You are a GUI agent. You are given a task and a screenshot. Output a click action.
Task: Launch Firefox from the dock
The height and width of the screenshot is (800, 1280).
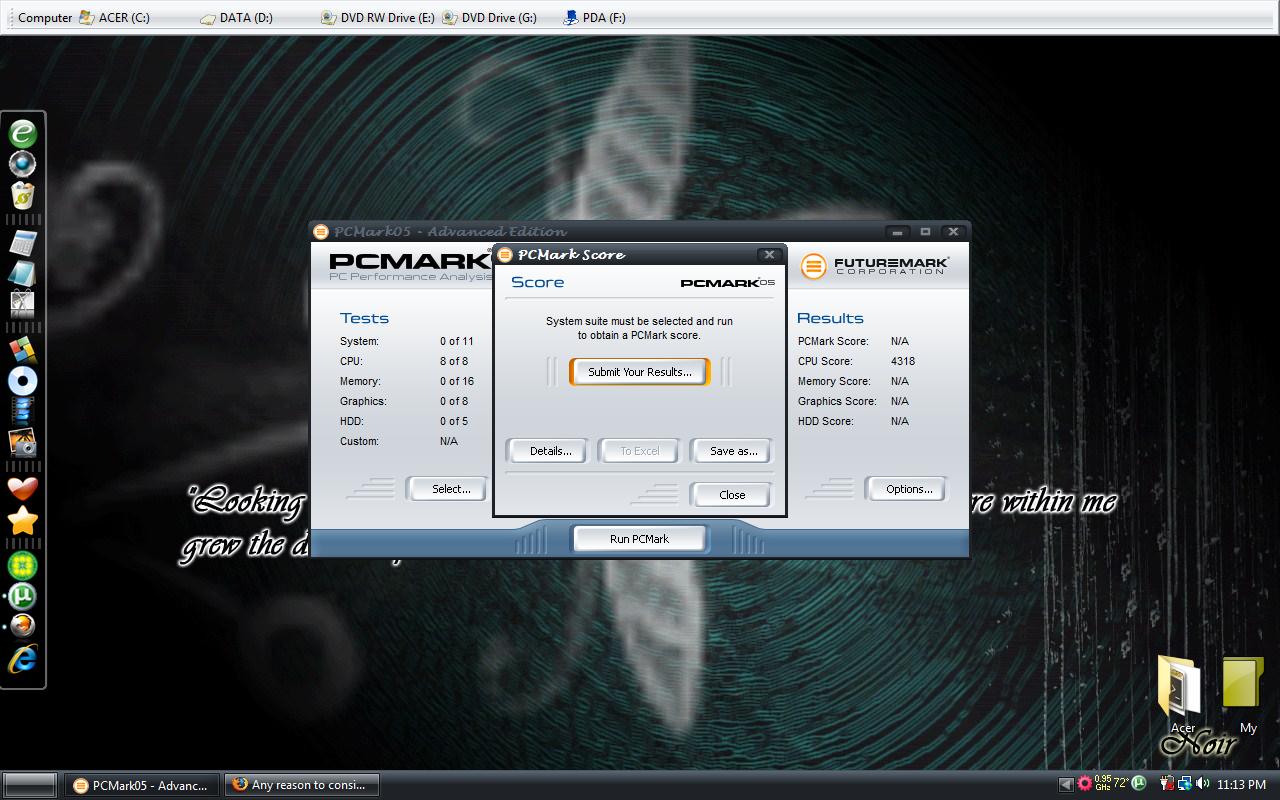point(22,627)
